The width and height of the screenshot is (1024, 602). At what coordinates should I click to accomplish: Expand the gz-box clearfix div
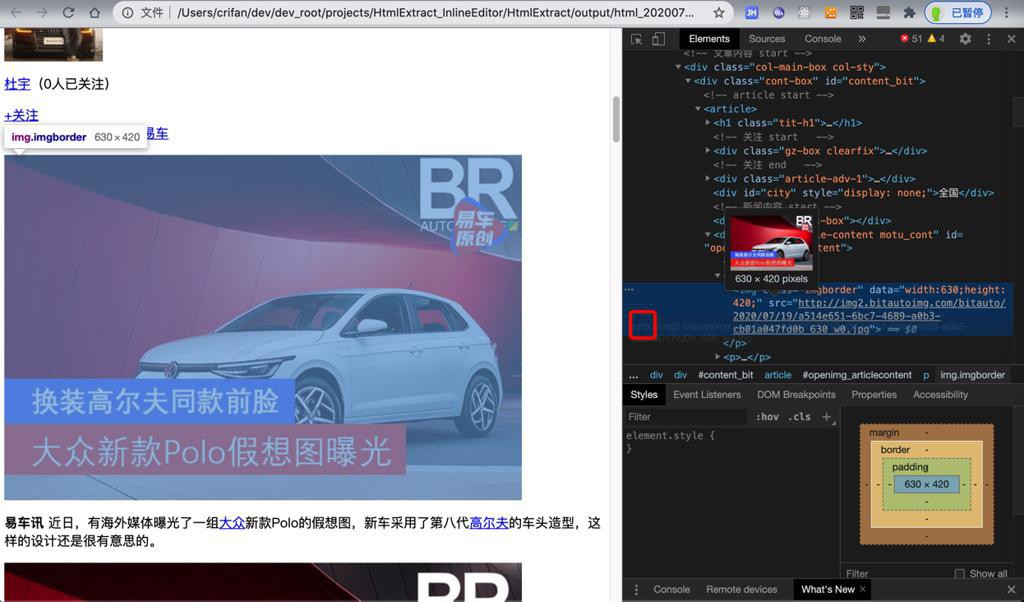click(708, 151)
